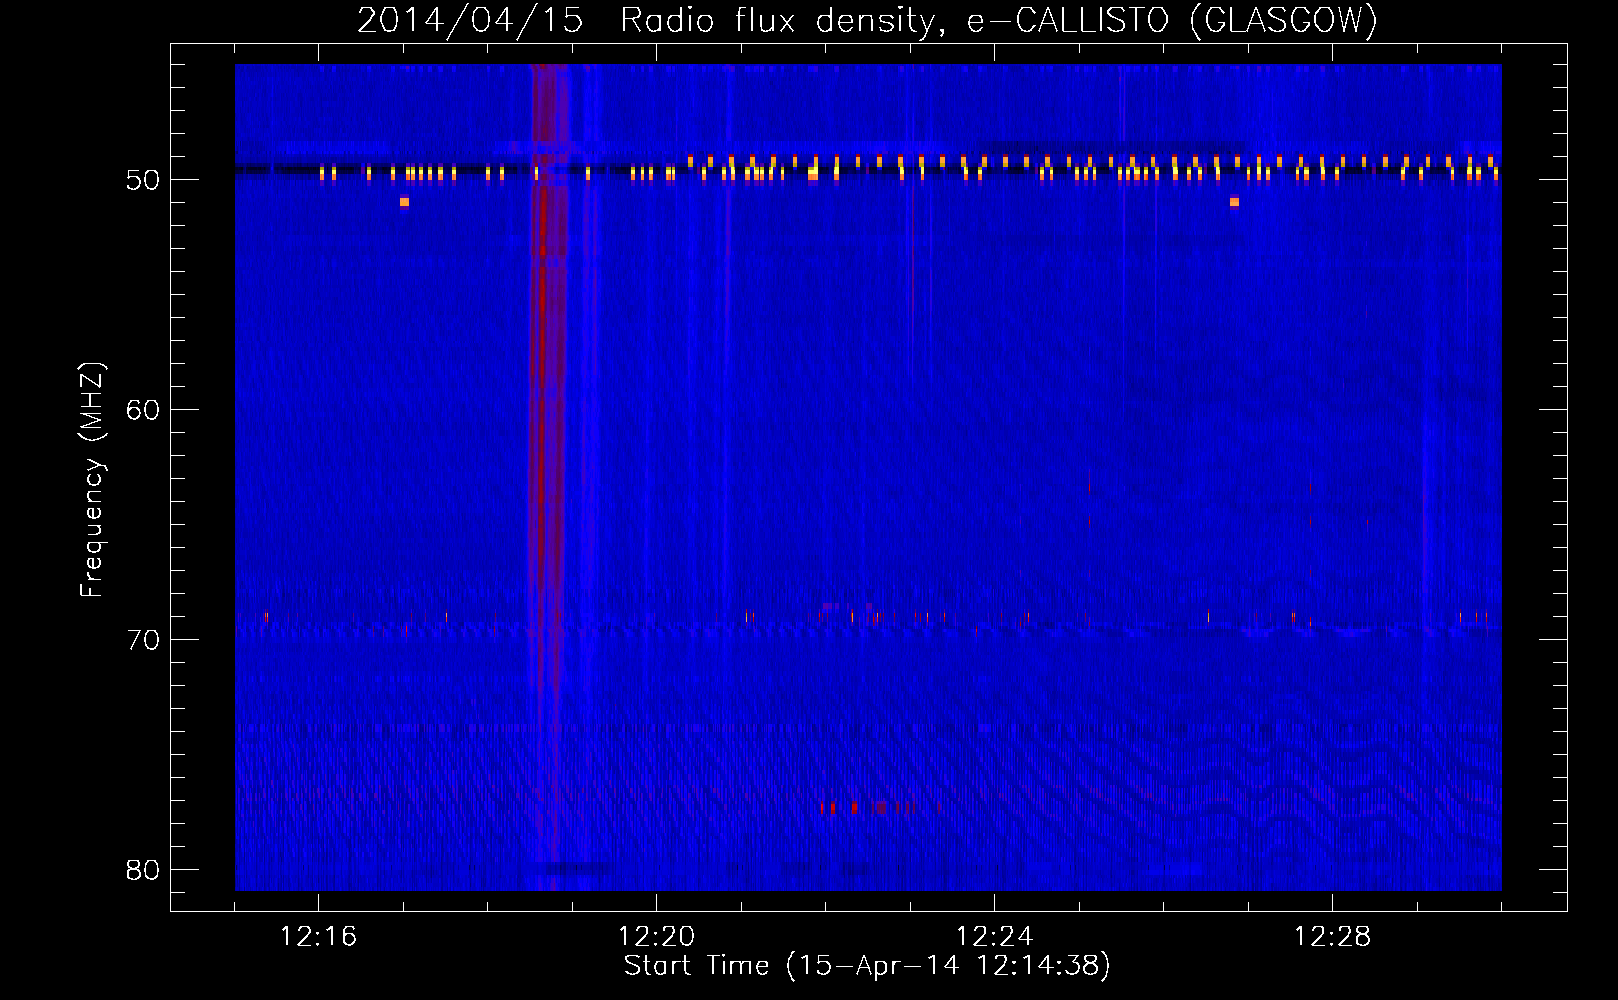
Task: Click the 50 frequency tick label
Action: pyautogui.click(x=143, y=180)
